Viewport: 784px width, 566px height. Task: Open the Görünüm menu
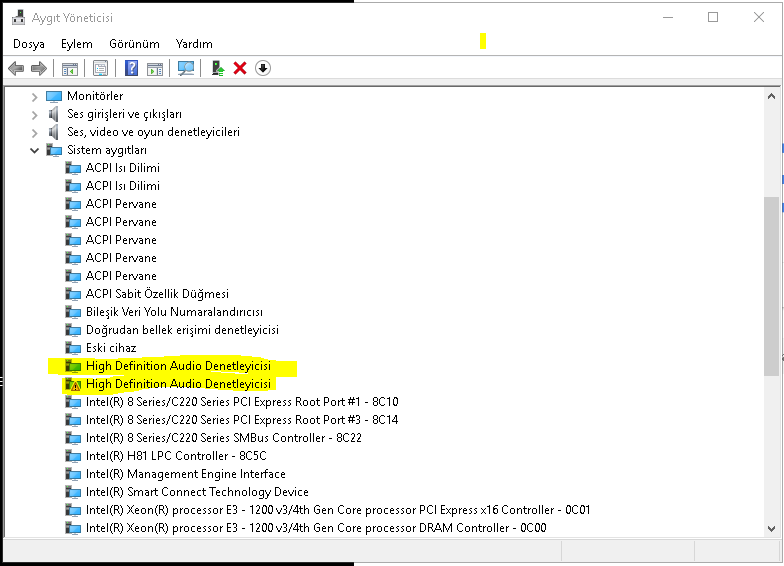click(134, 44)
